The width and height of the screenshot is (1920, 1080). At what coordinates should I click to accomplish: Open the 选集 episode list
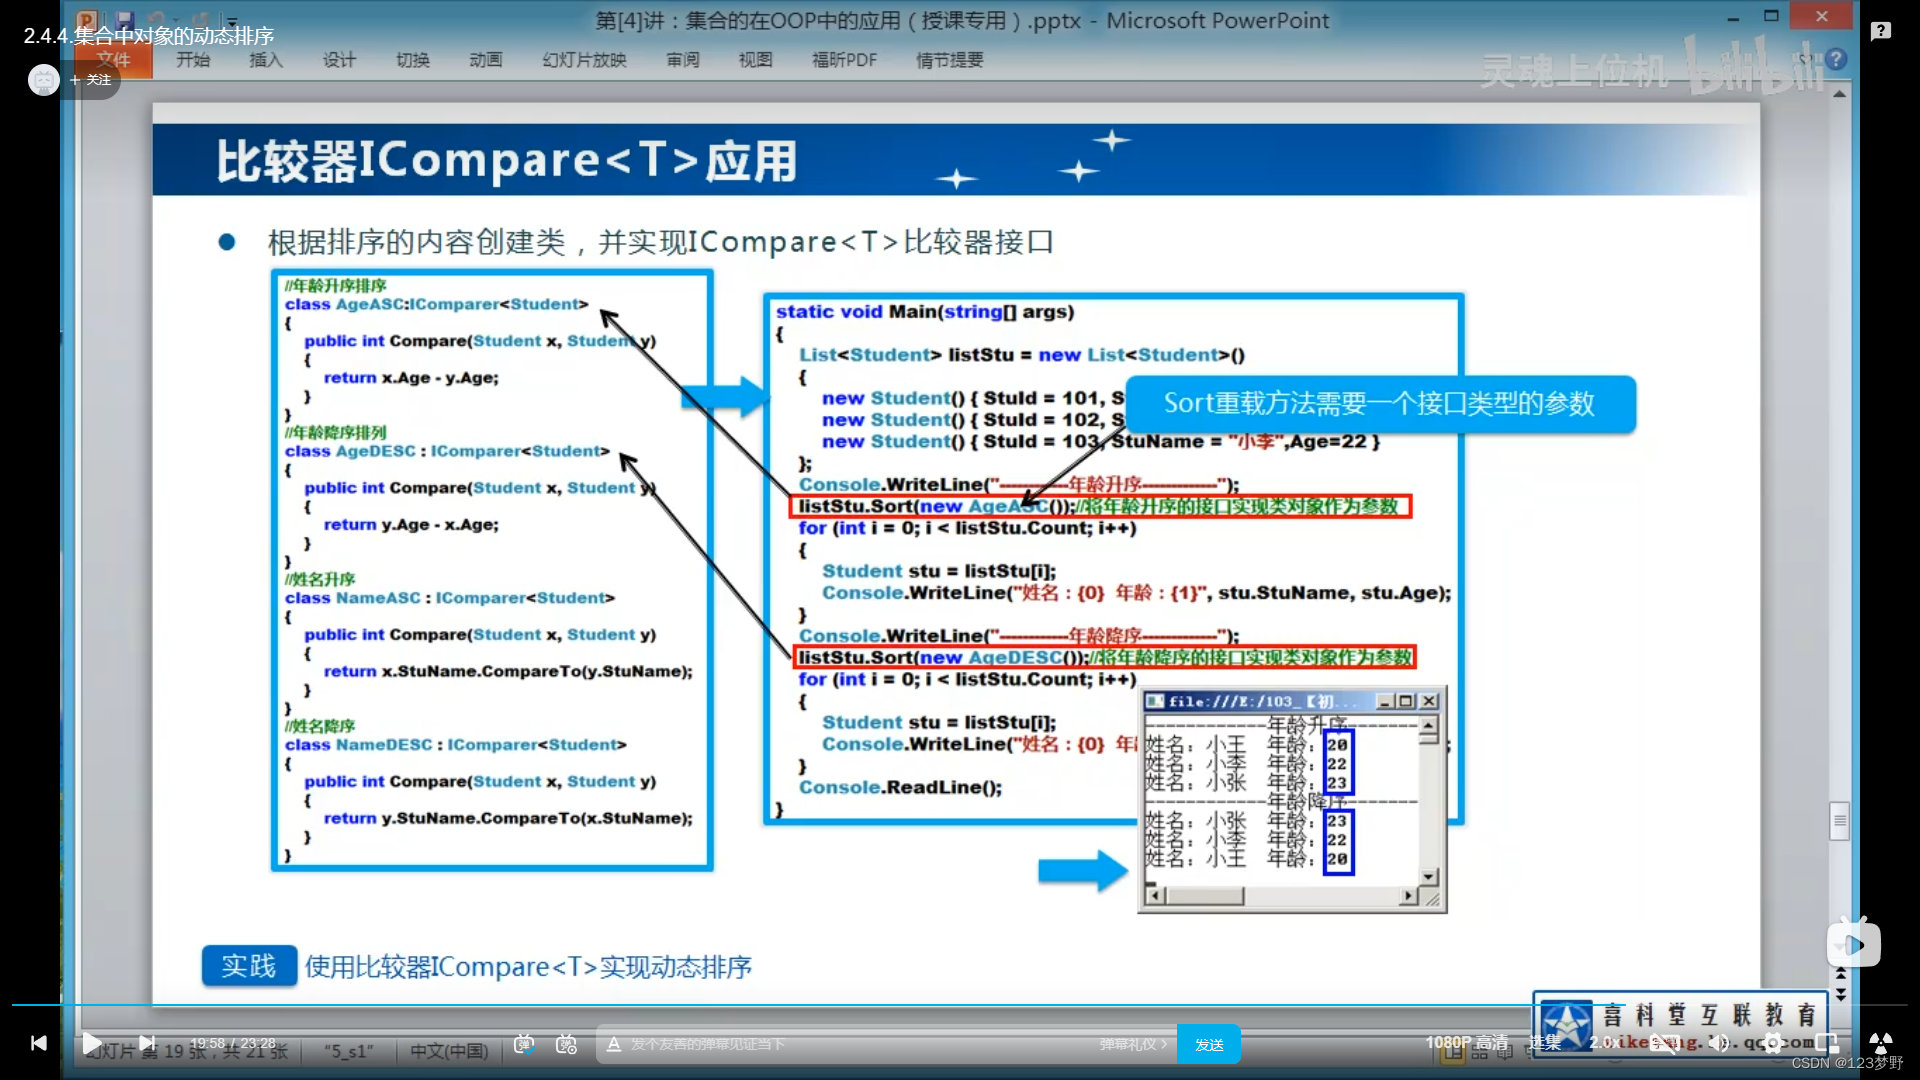(x=1545, y=1043)
